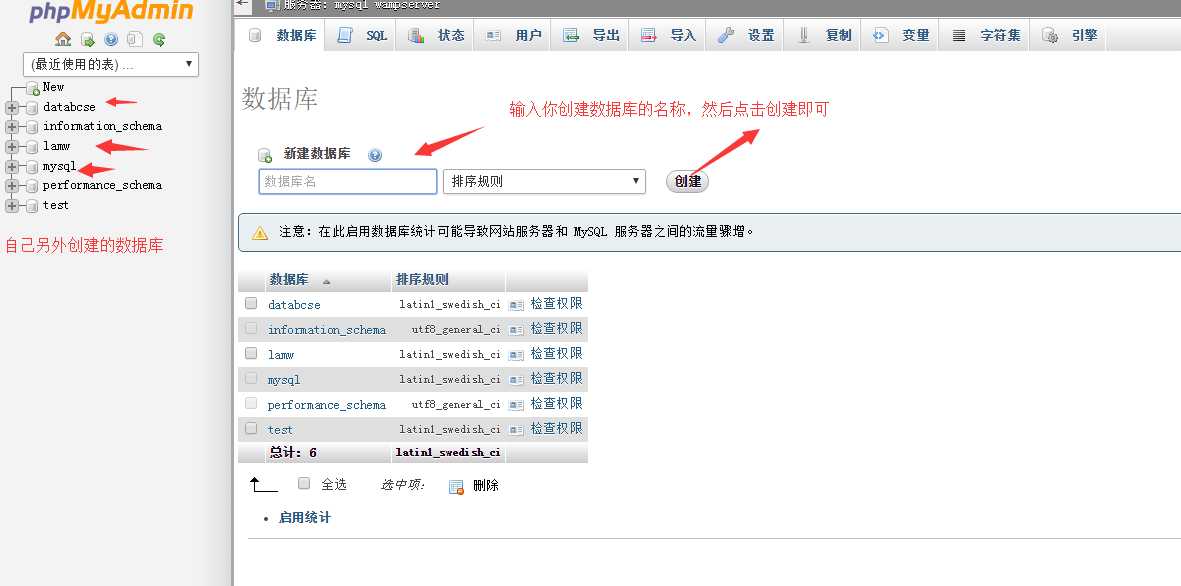1181x586 pixels.
Task: Open the 导入 tab
Action: [668, 35]
